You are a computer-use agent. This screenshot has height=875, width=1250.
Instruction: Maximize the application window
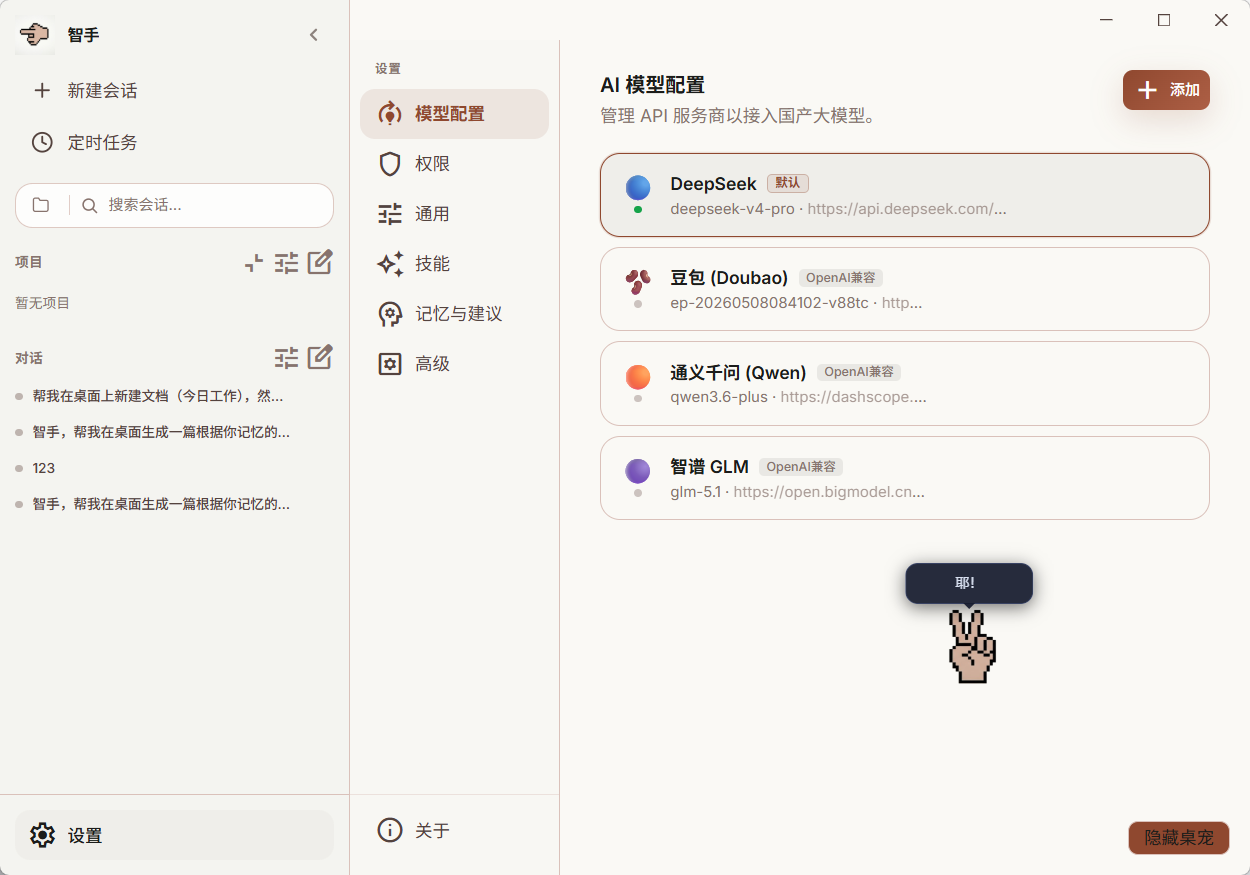point(1164,20)
